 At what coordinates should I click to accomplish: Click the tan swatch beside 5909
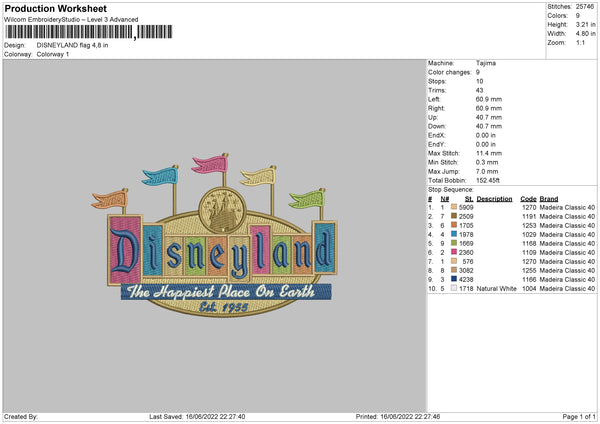click(454, 207)
